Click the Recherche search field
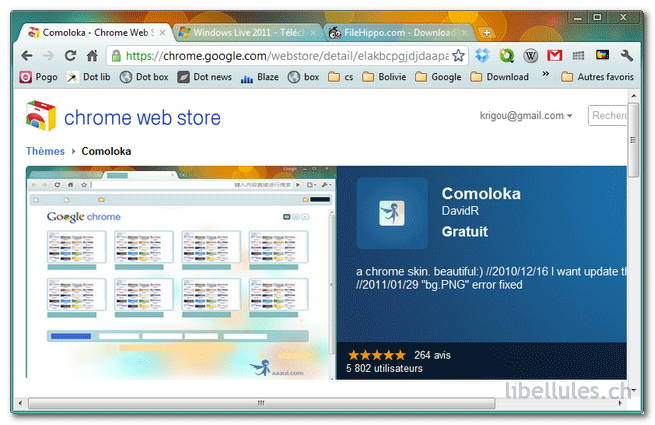The width and height of the screenshot is (655, 425). click(608, 116)
